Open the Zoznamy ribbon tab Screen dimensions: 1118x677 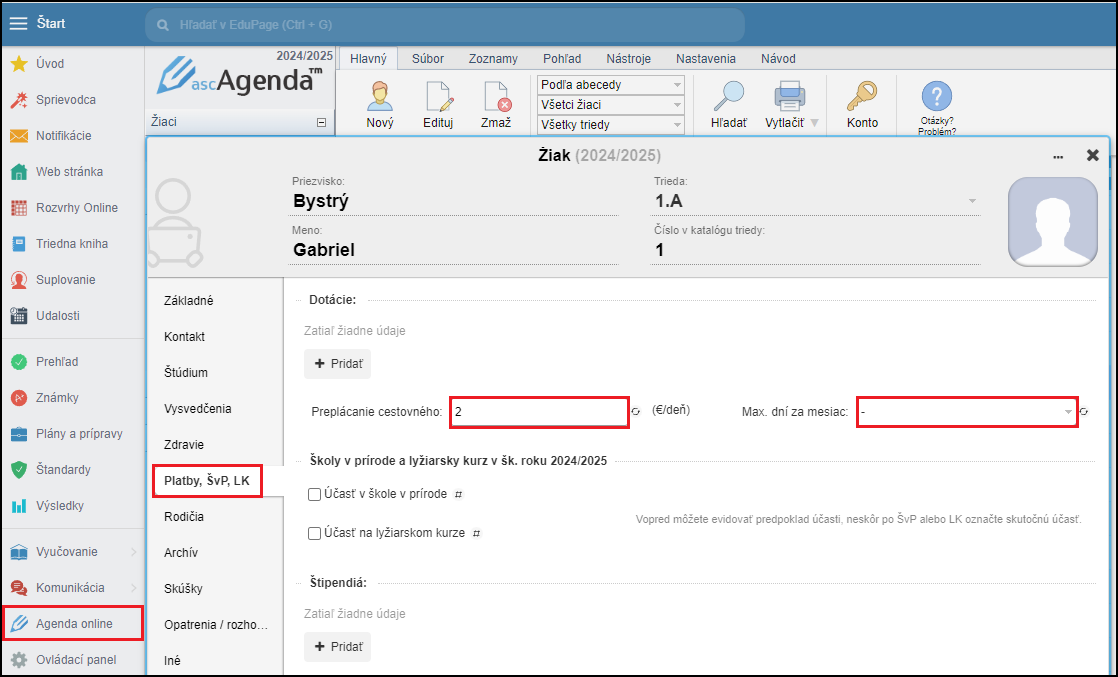tap(493, 58)
